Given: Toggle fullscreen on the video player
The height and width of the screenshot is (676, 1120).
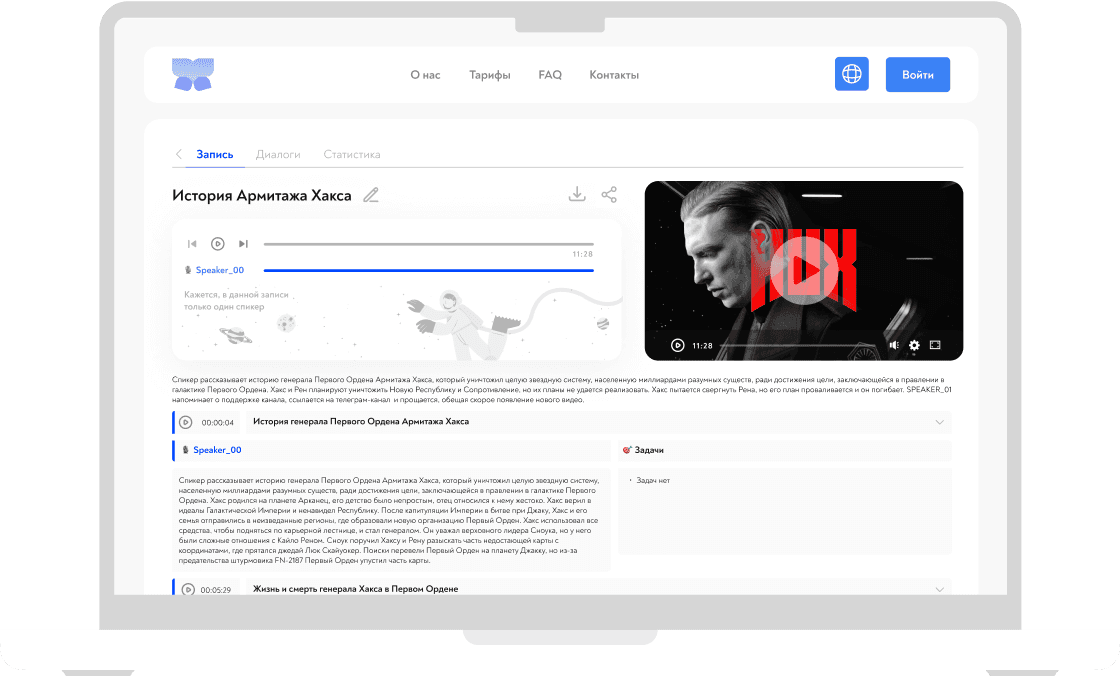Looking at the screenshot, I should pyautogui.click(x=936, y=345).
